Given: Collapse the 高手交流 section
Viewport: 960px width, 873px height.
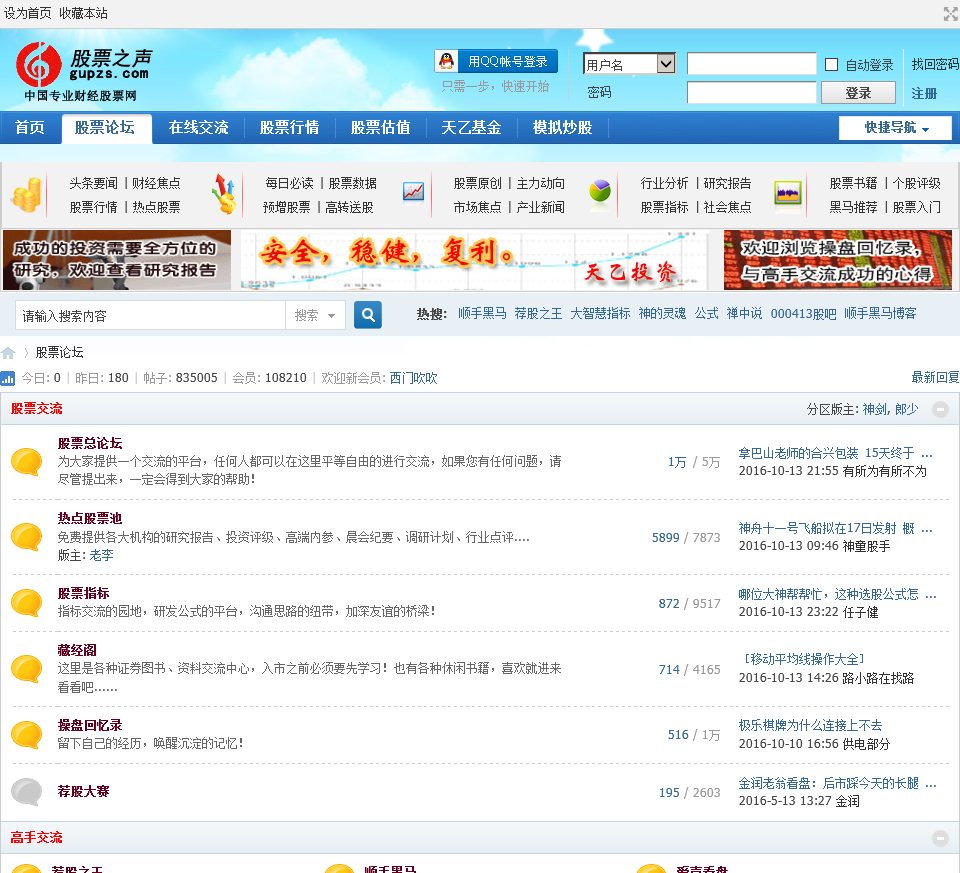Looking at the screenshot, I should coord(940,838).
